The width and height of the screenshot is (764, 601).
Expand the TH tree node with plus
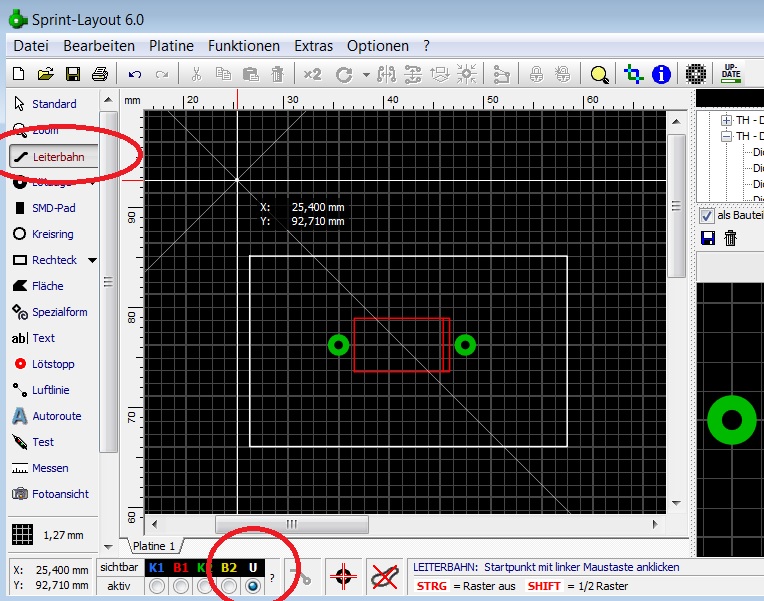click(726, 120)
